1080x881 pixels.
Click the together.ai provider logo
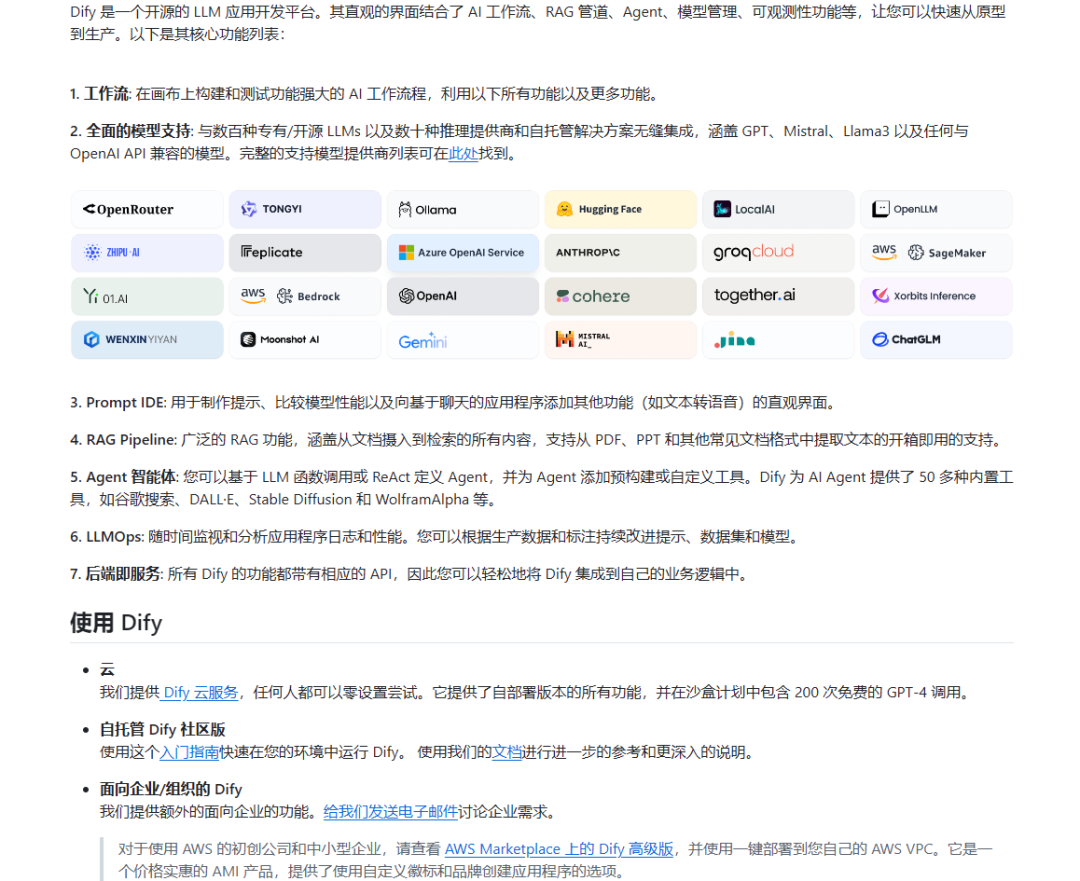[778, 296]
